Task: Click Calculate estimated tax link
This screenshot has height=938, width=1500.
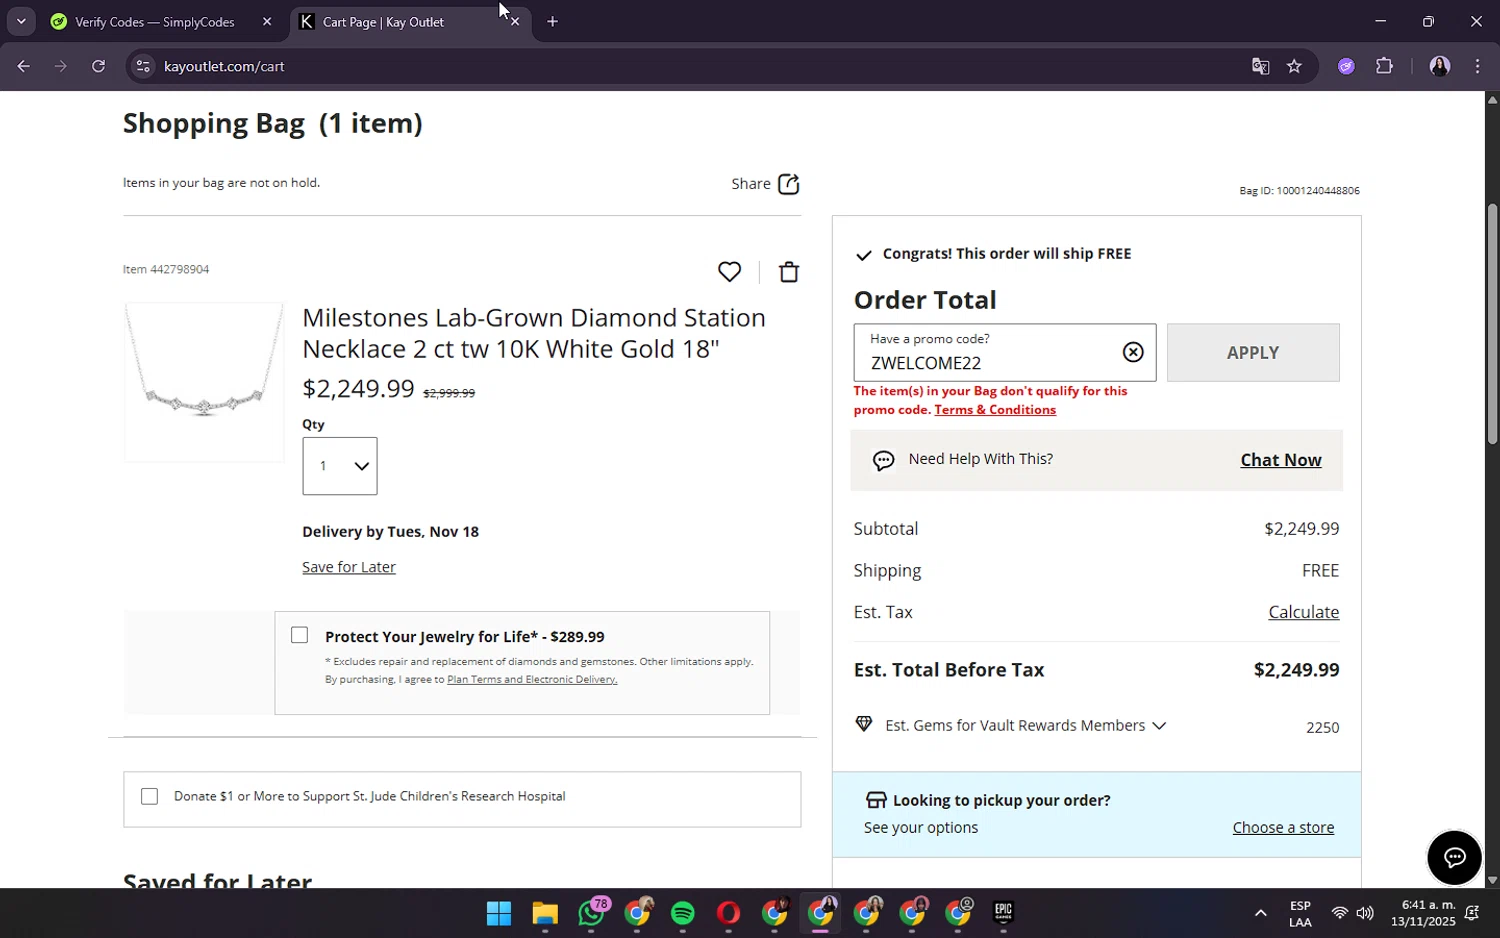Action: pos(1303,612)
